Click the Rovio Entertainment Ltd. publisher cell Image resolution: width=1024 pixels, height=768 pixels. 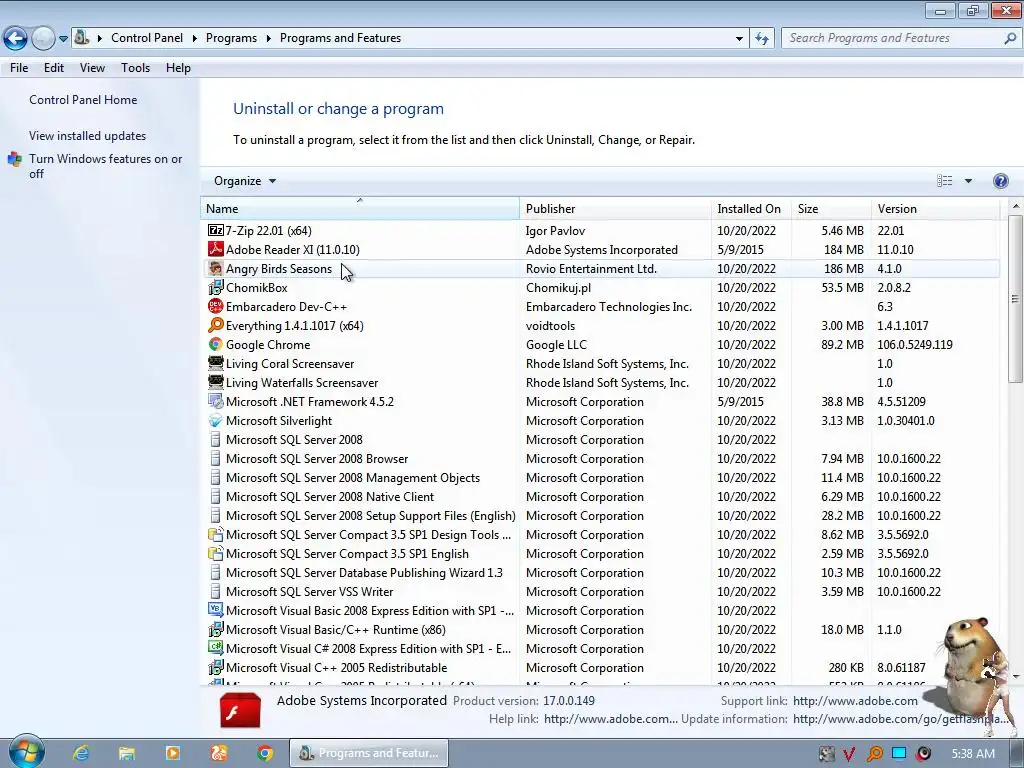(591, 268)
